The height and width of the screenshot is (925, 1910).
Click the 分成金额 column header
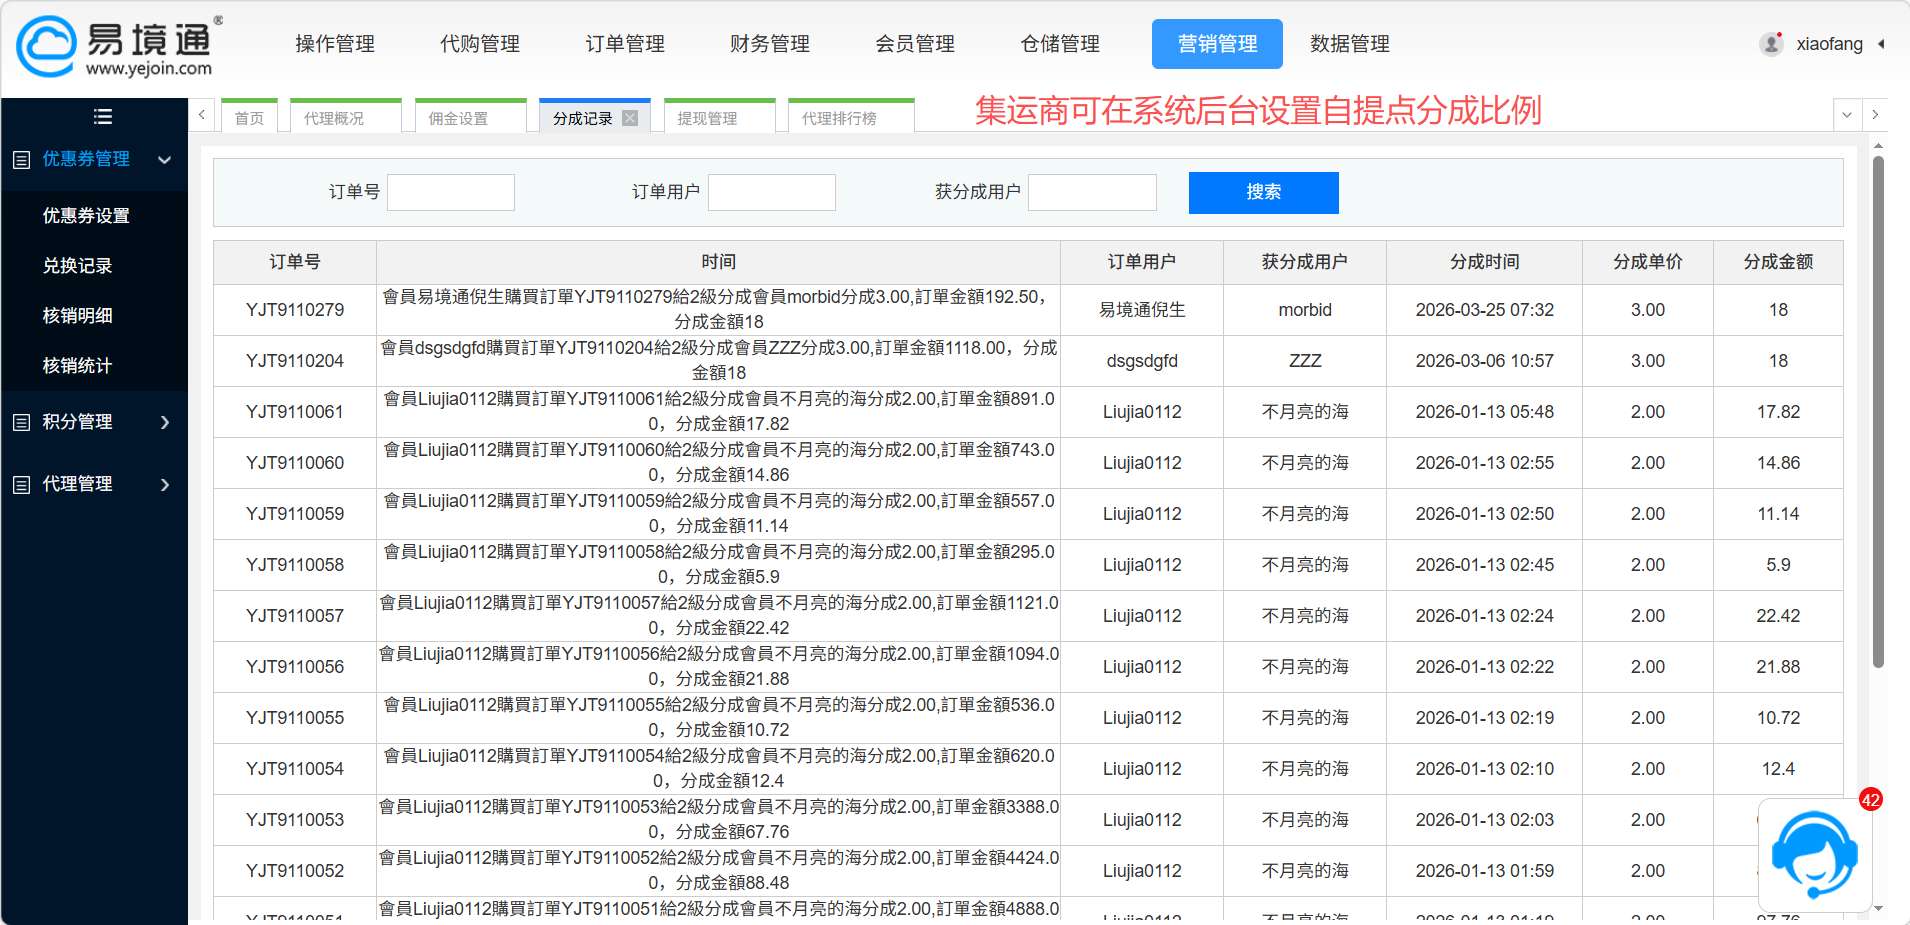[1778, 262]
